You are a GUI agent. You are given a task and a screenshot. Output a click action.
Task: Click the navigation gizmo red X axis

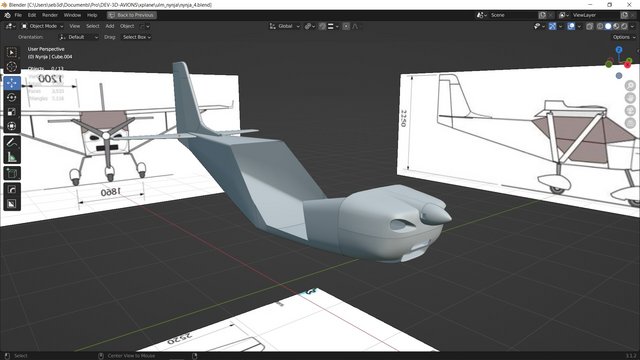coord(628,64)
